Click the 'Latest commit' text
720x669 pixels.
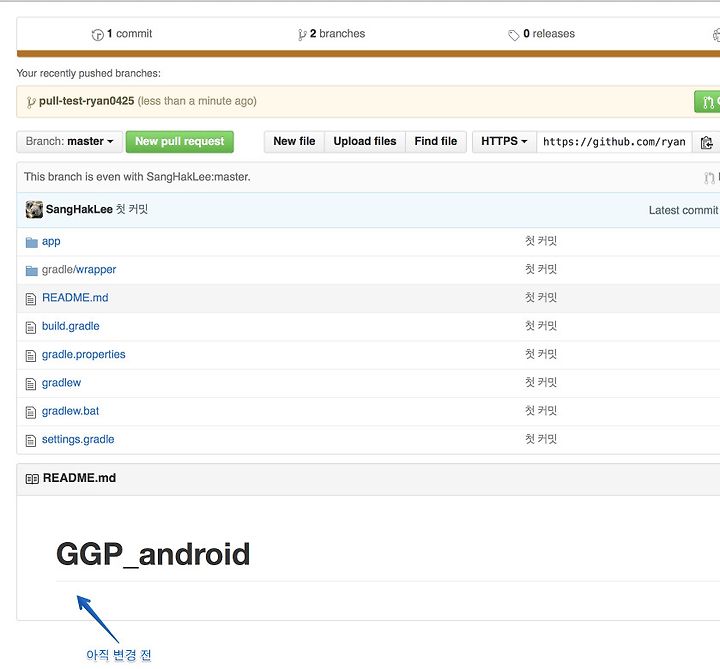(x=683, y=210)
